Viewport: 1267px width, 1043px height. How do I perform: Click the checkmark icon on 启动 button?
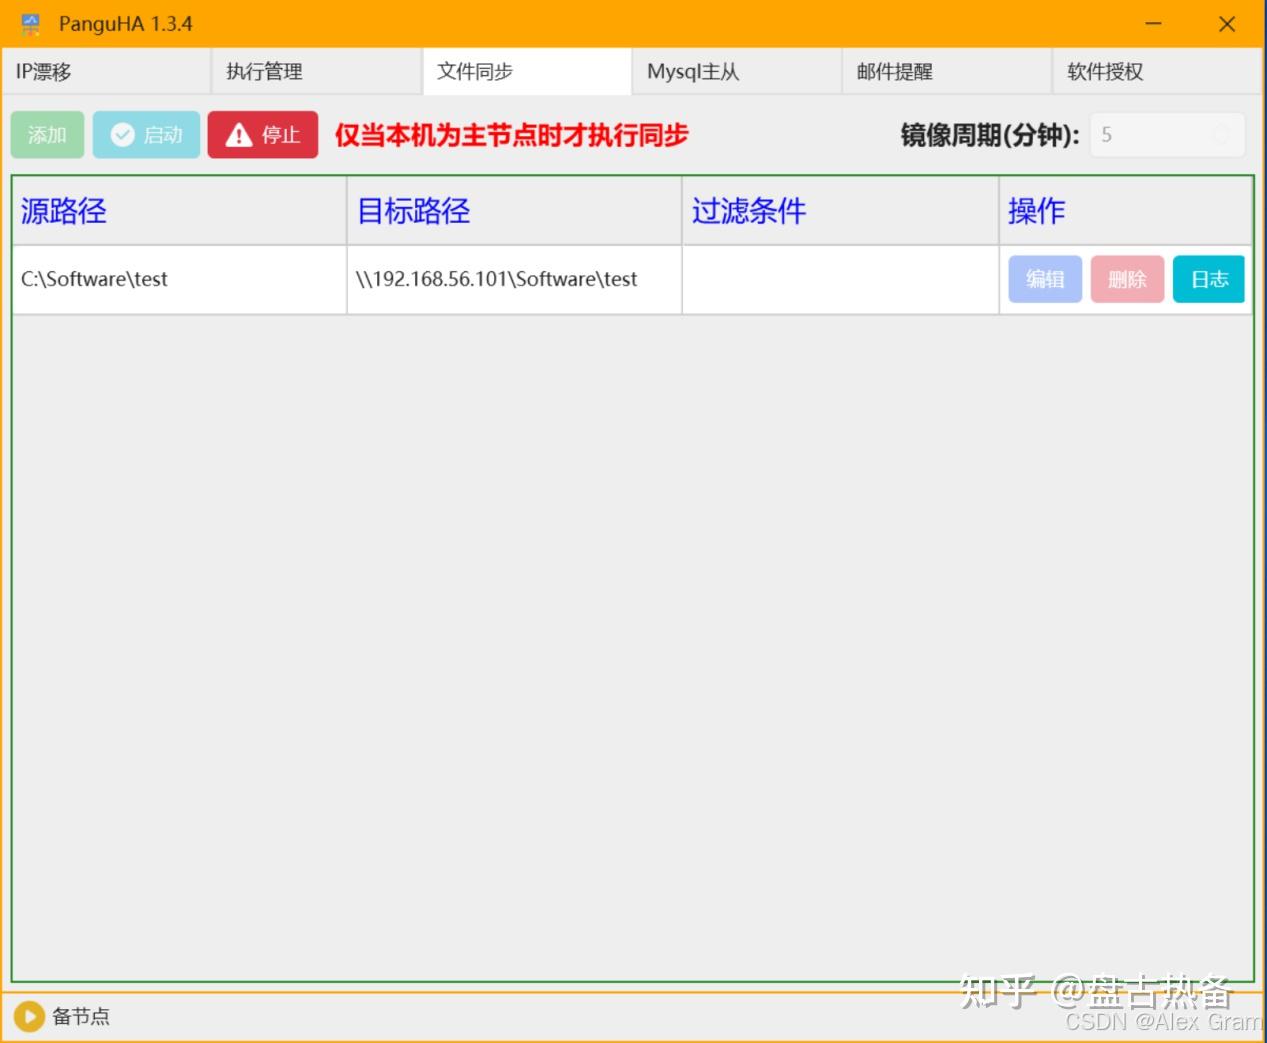coord(122,135)
